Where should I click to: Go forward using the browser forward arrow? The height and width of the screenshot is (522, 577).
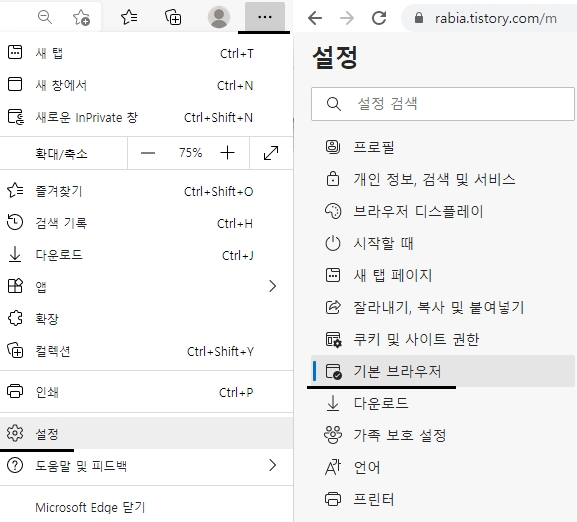[x=347, y=18]
